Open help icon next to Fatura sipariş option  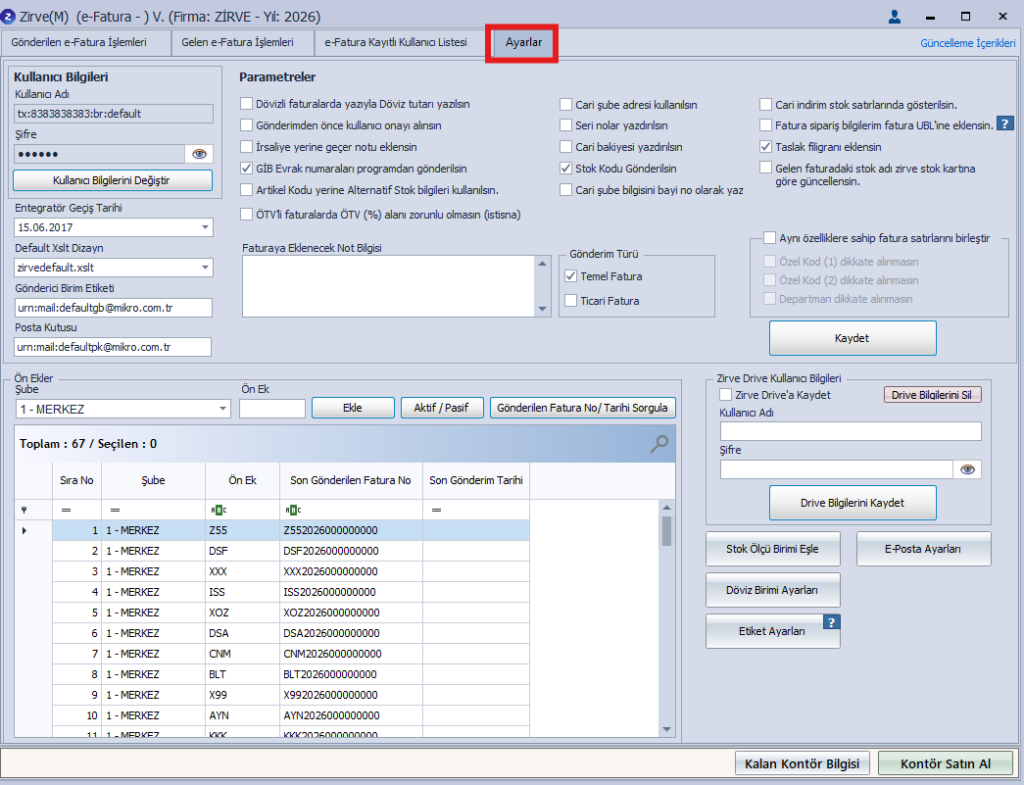pyautogui.click(x=1005, y=123)
